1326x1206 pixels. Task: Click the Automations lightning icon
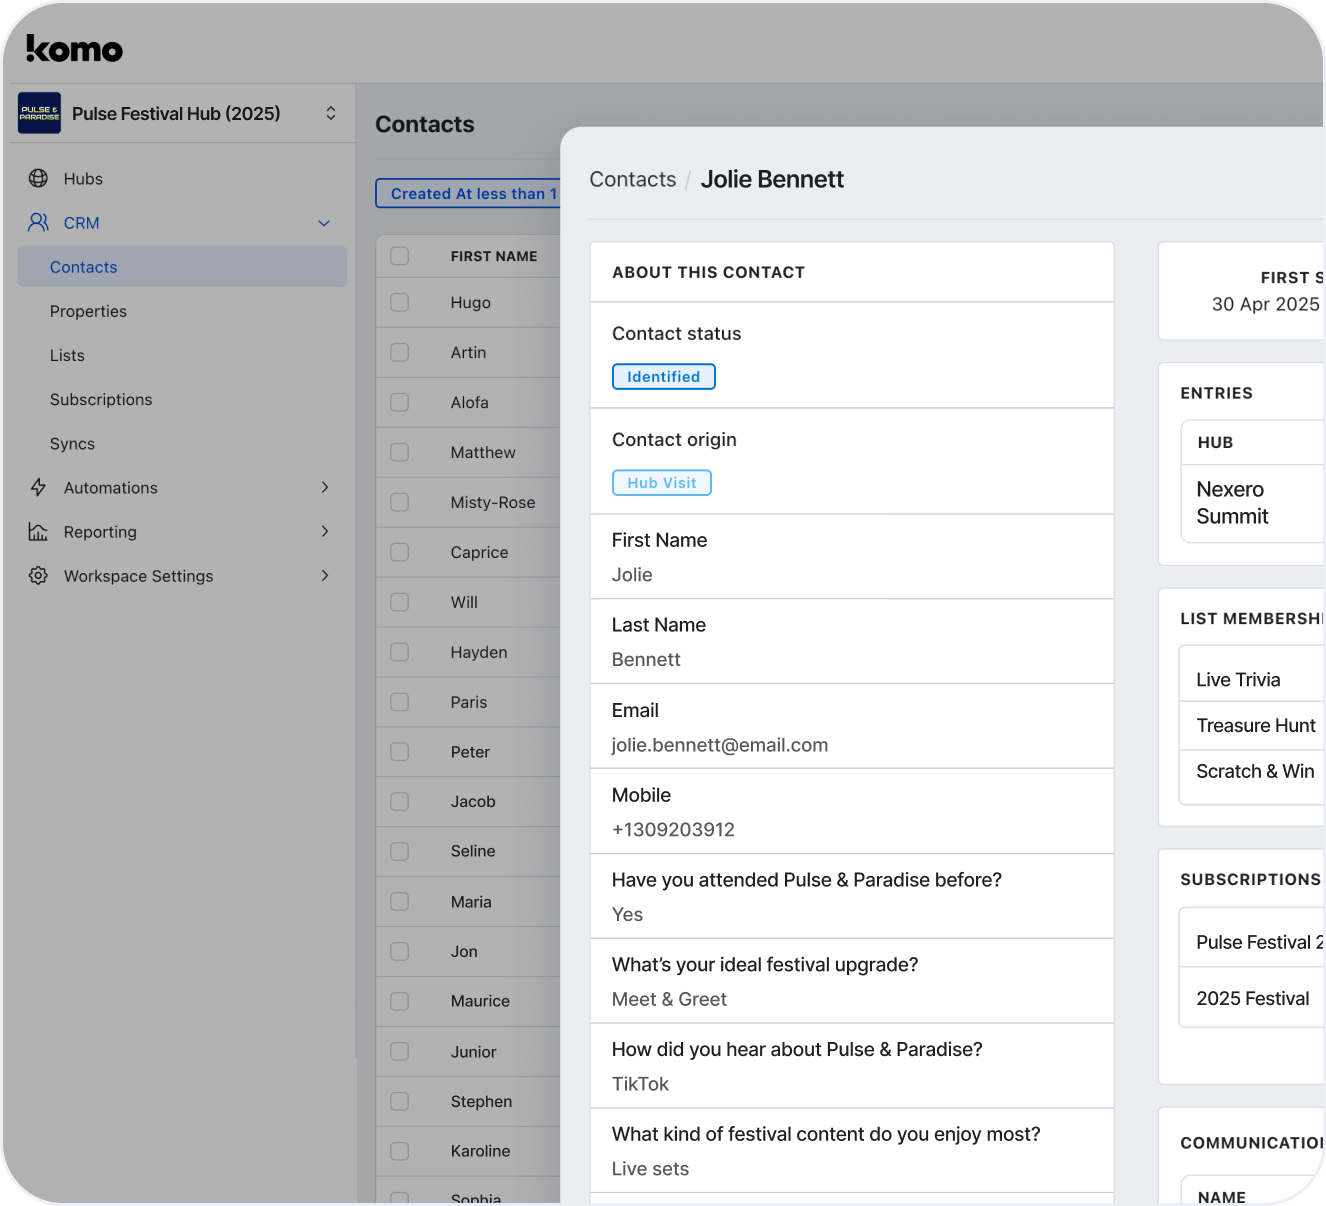tap(38, 487)
